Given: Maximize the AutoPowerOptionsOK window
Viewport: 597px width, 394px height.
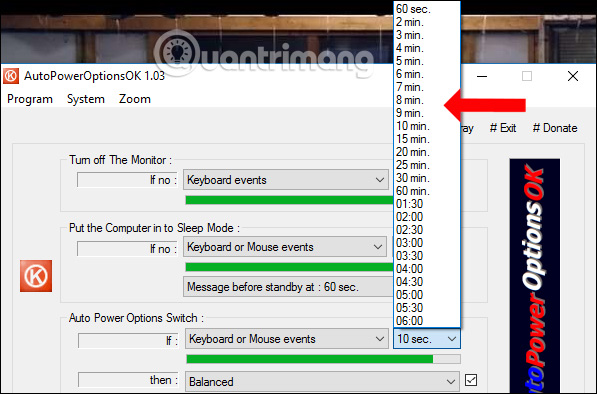Looking at the screenshot, I should [527, 76].
